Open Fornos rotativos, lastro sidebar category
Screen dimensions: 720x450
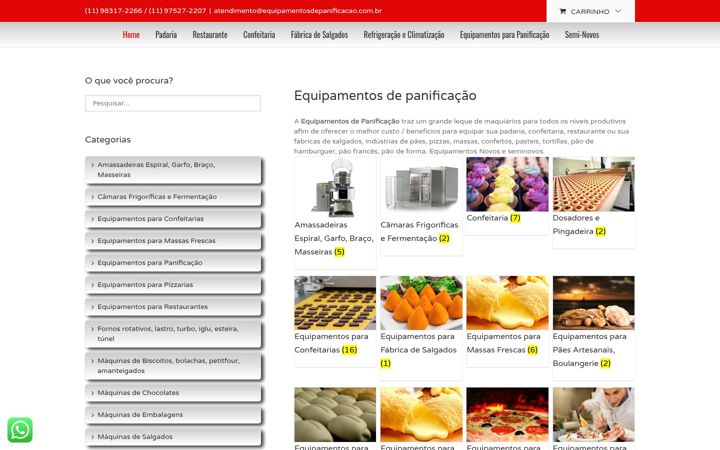click(173, 334)
